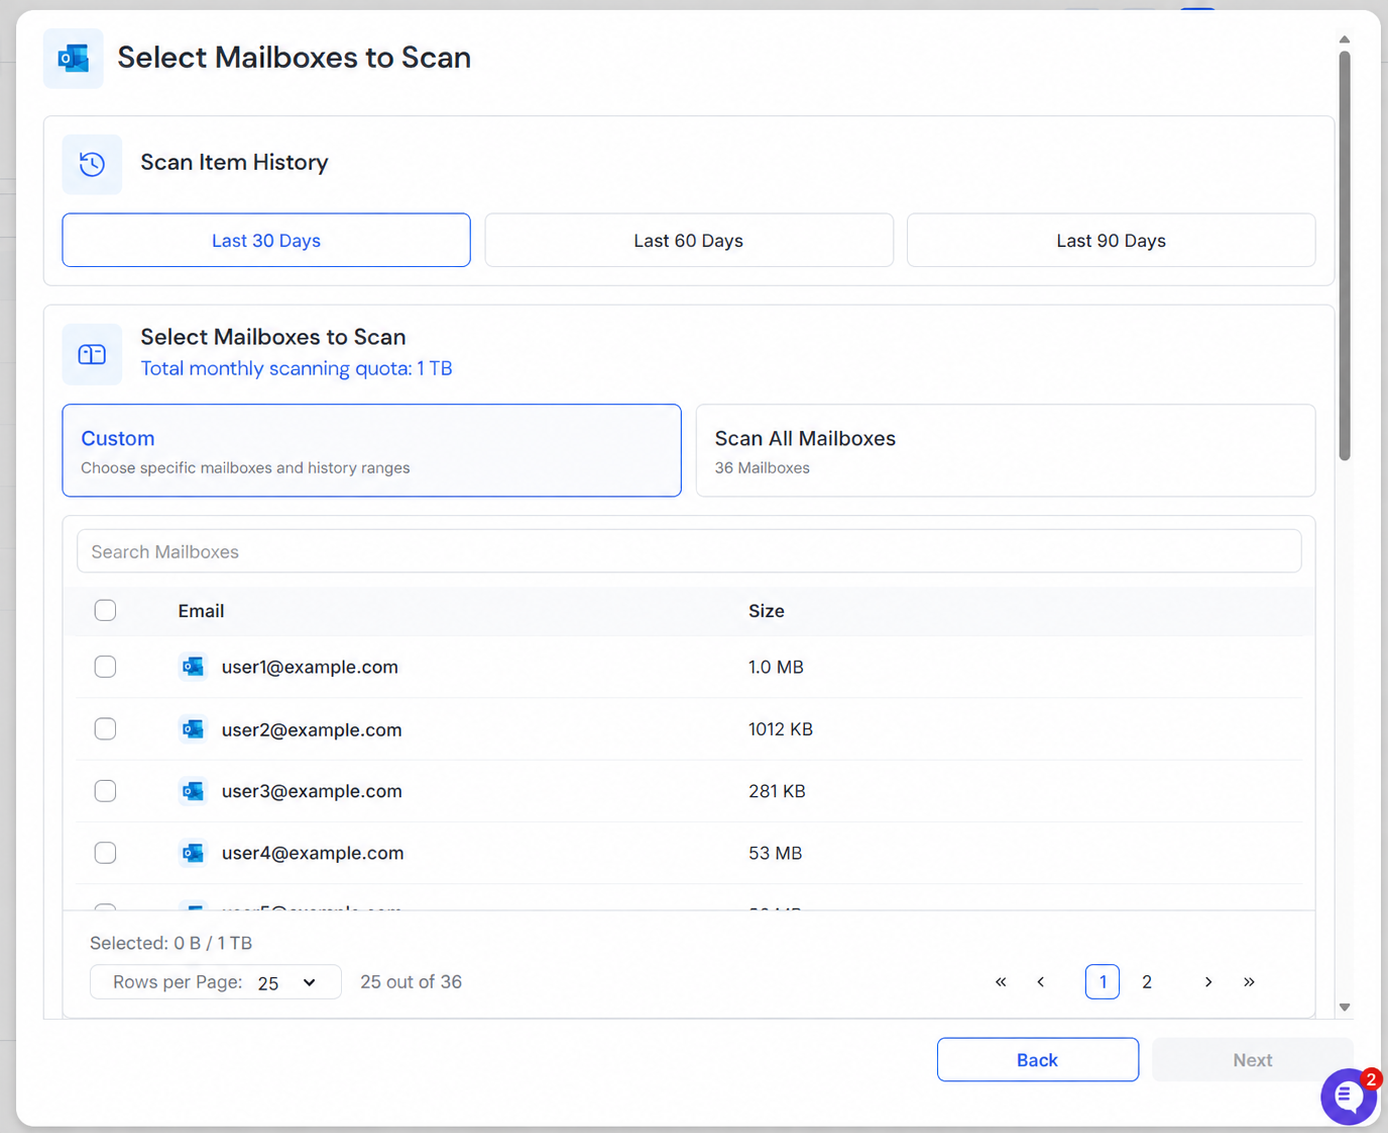Click Outlook icon next to user1@example.com
Viewport: 1388px width, 1133px height.
(x=193, y=667)
